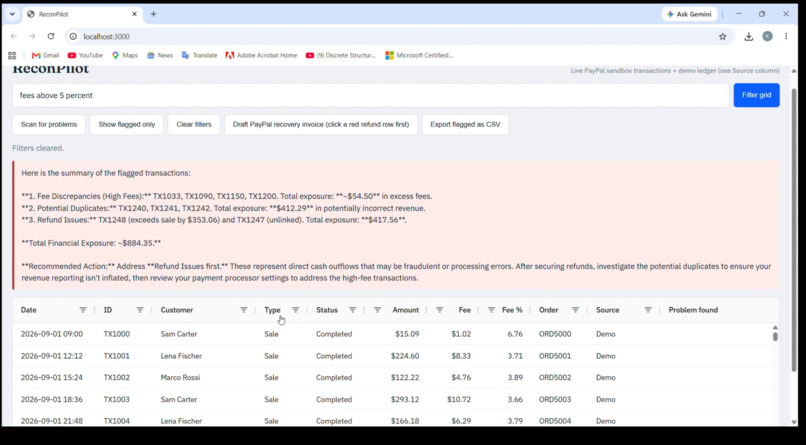Click the 2026-09-01 18:36 date cell

(51, 399)
